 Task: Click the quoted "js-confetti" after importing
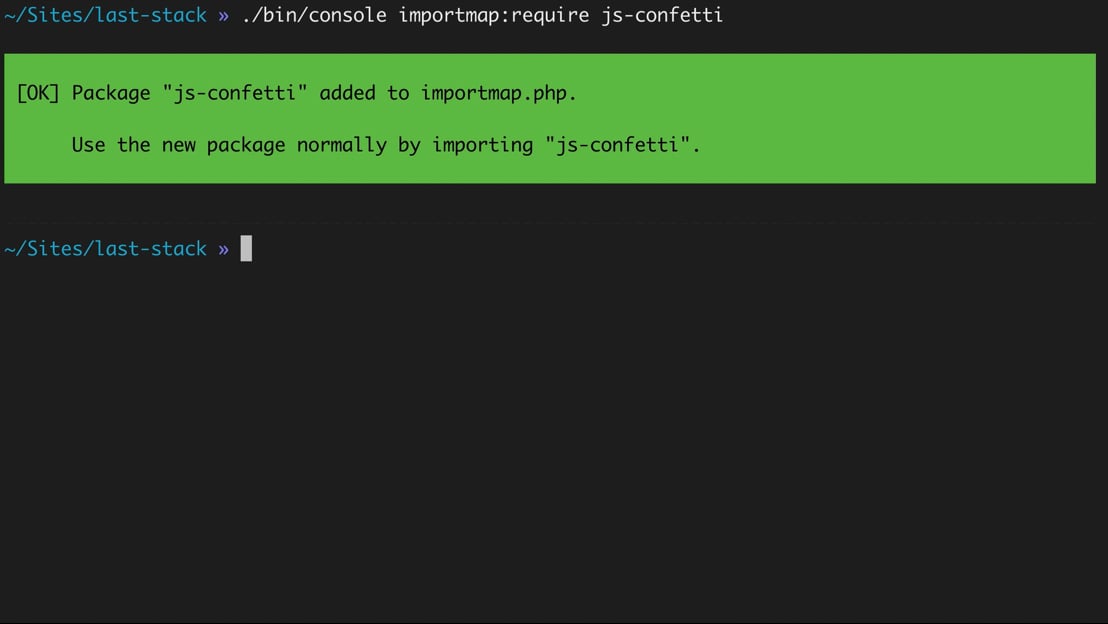tap(618, 145)
